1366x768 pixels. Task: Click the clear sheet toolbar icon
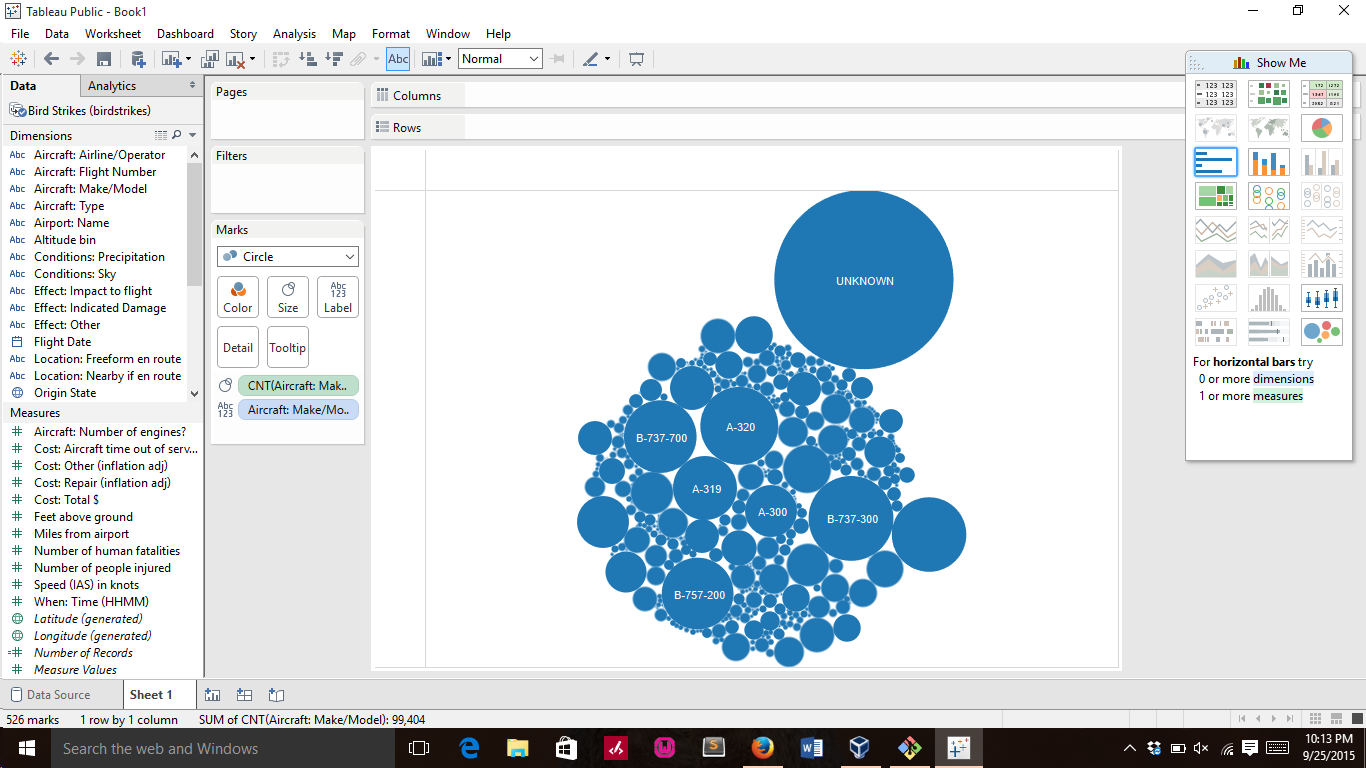point(236,59)
